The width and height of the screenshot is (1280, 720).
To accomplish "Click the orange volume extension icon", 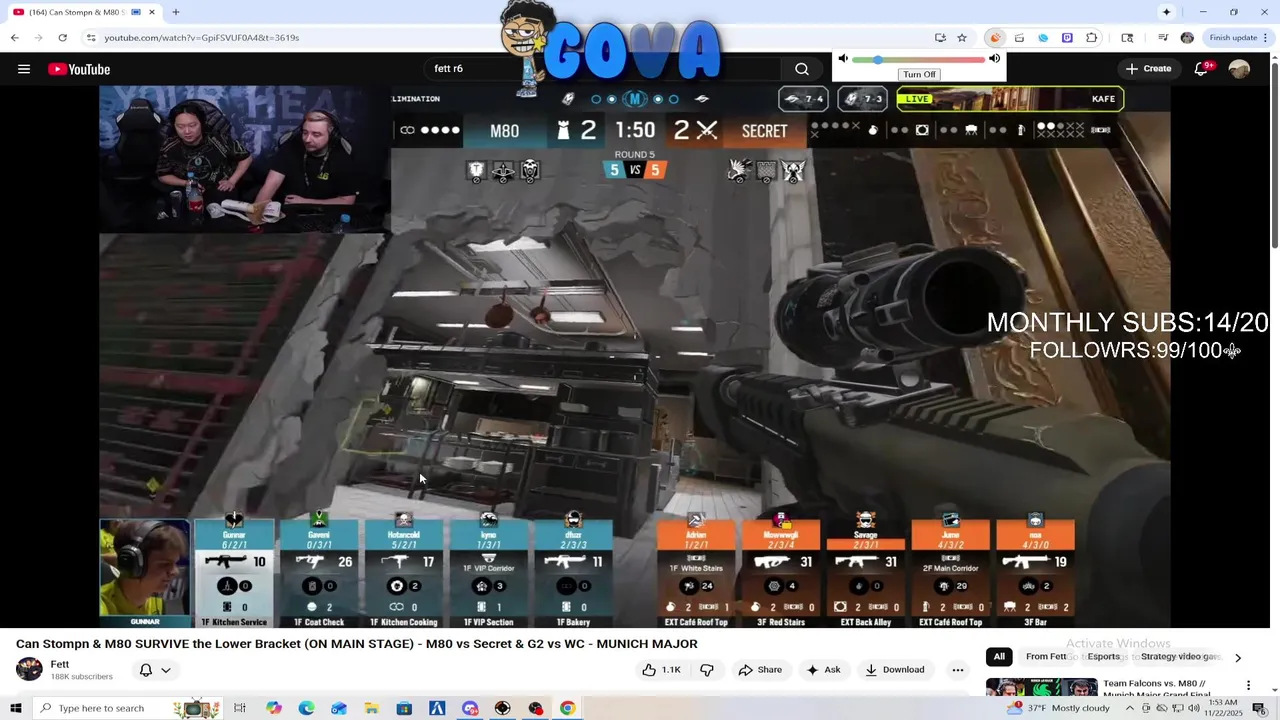I will (x=994, y=38).
